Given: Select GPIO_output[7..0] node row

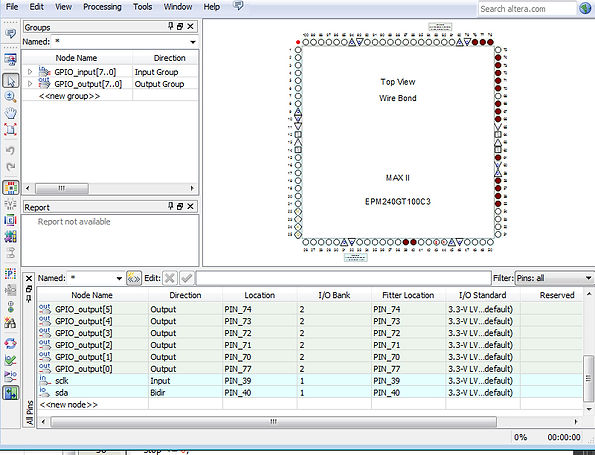Looking at the screenshot, I should pos(110,84).
